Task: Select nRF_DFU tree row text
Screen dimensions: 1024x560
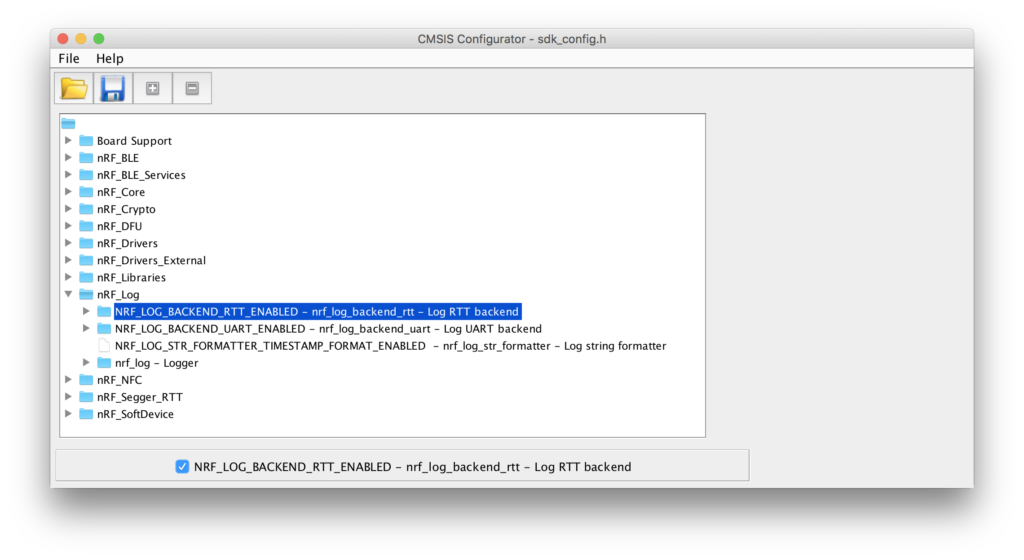Action: coord(119,226)
